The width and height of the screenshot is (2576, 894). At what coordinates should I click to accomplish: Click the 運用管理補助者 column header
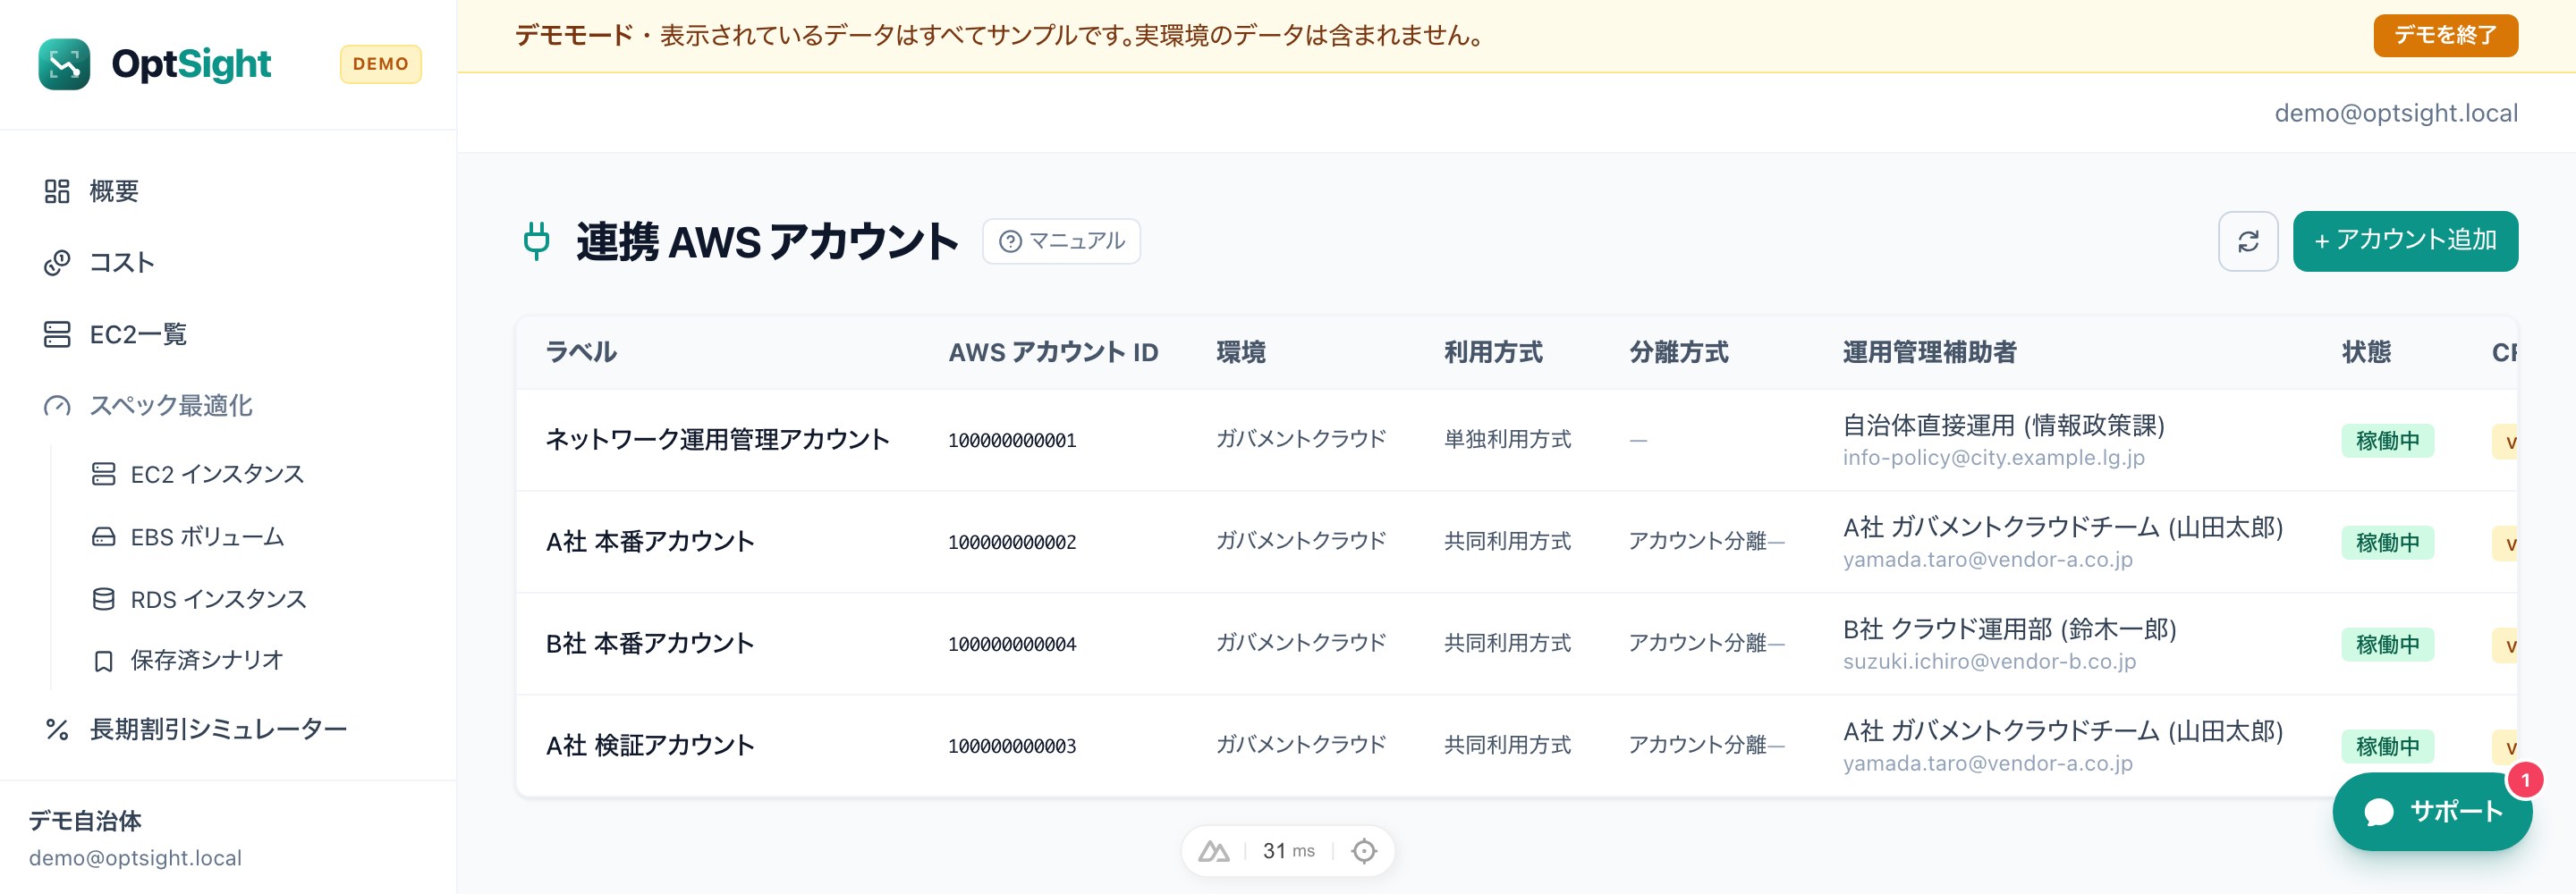click(1929, 352)
